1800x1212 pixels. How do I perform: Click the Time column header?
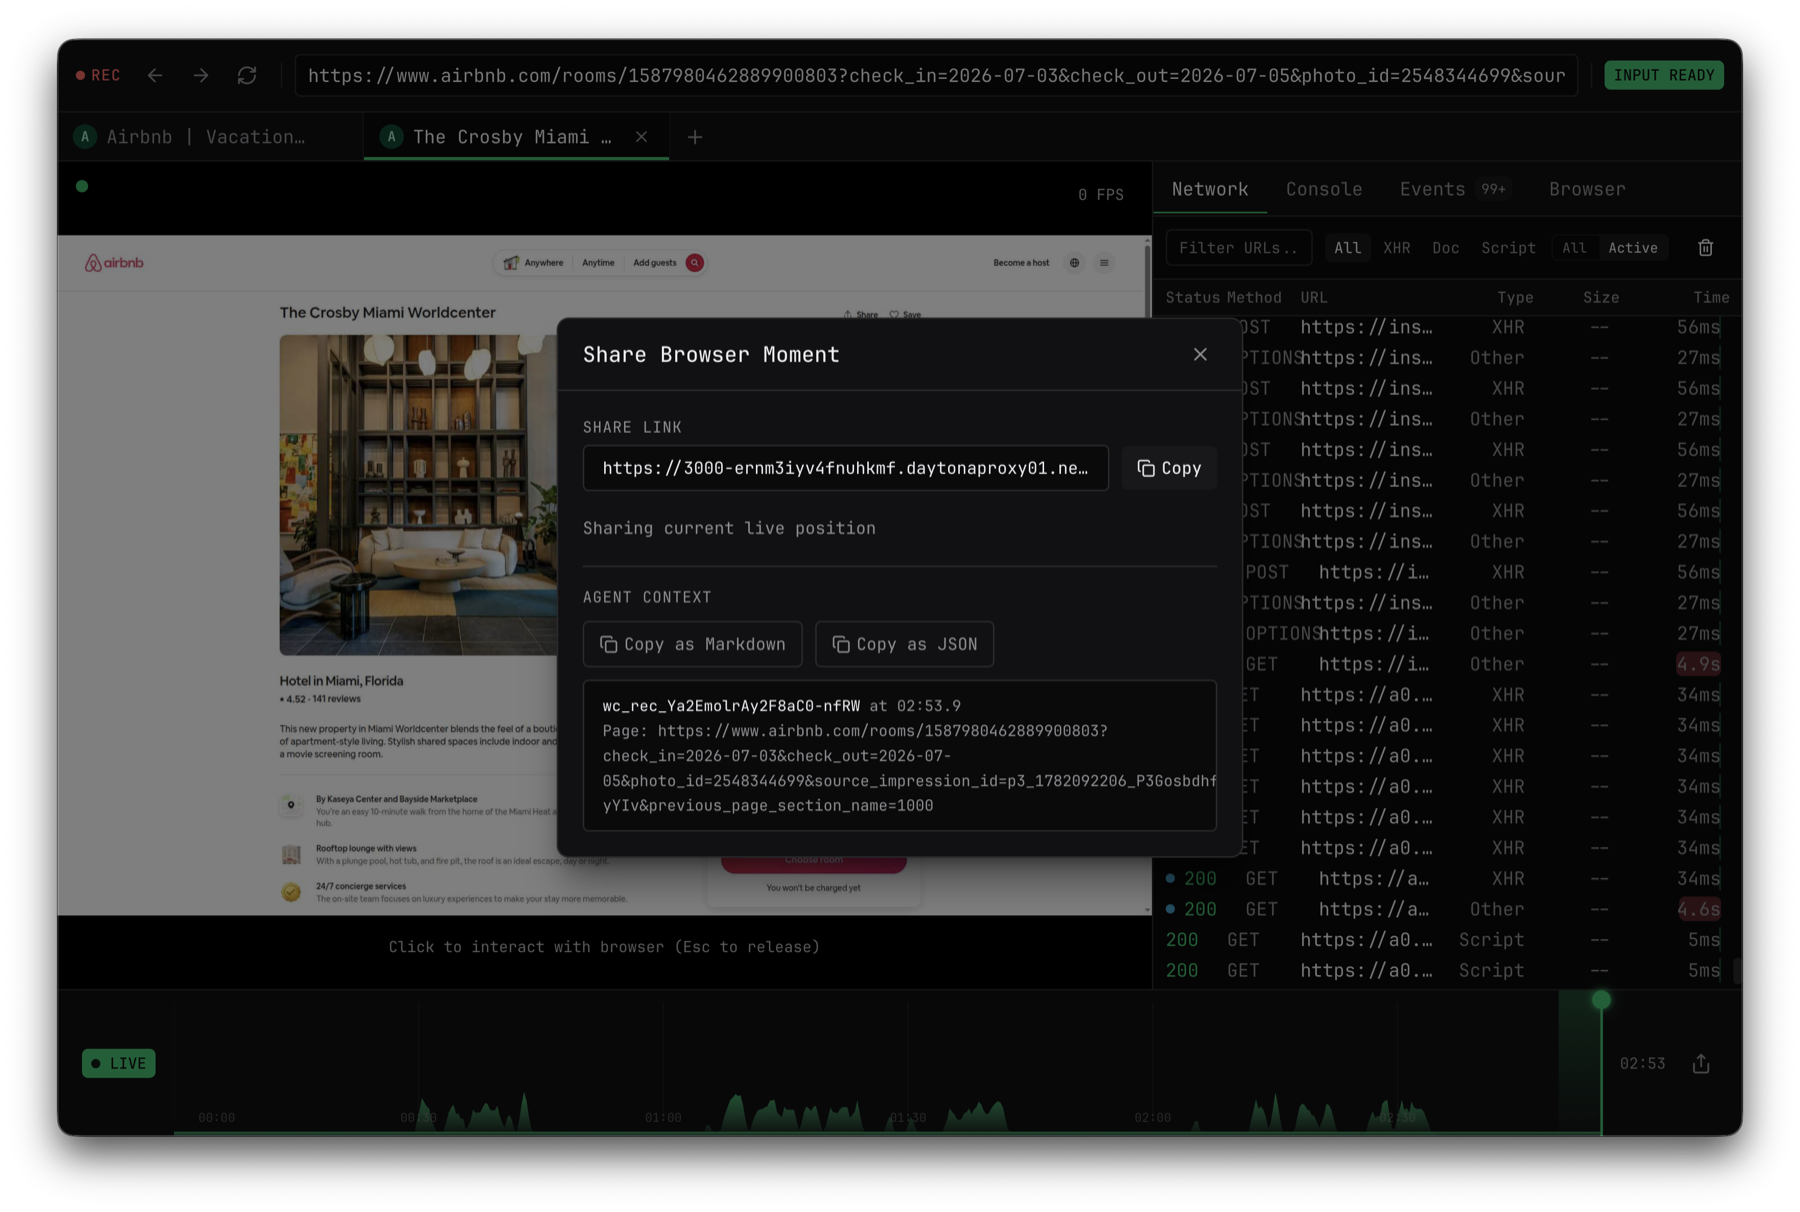(1711, 297)
